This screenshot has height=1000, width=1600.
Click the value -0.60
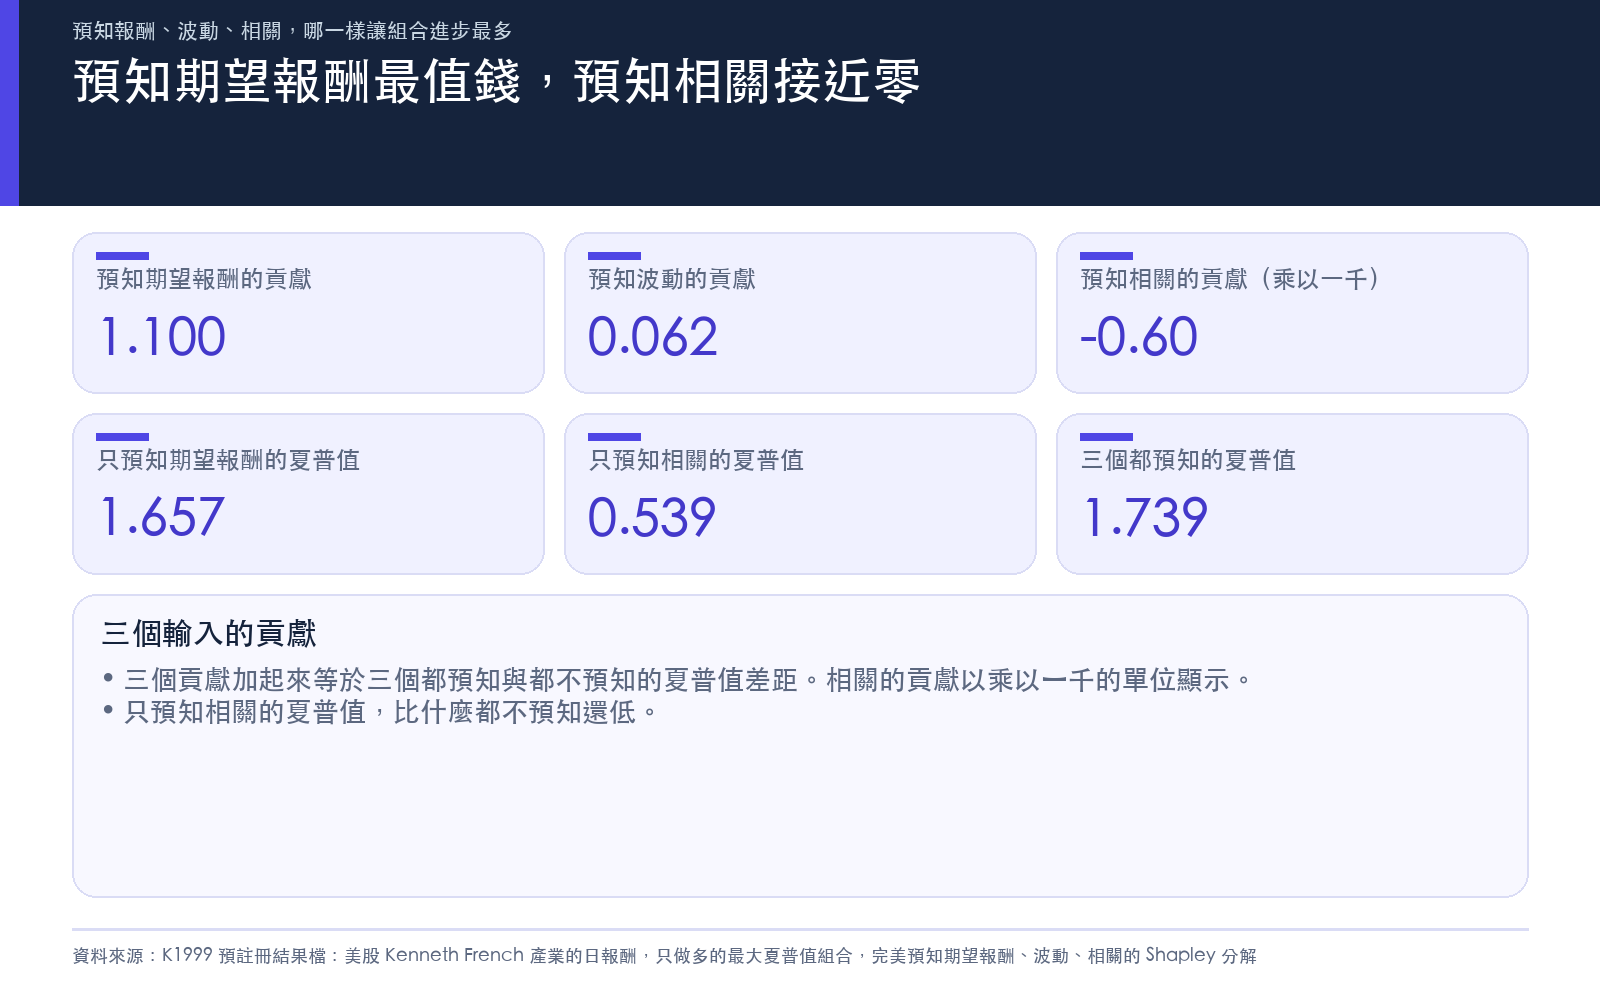click(1139, 337)
